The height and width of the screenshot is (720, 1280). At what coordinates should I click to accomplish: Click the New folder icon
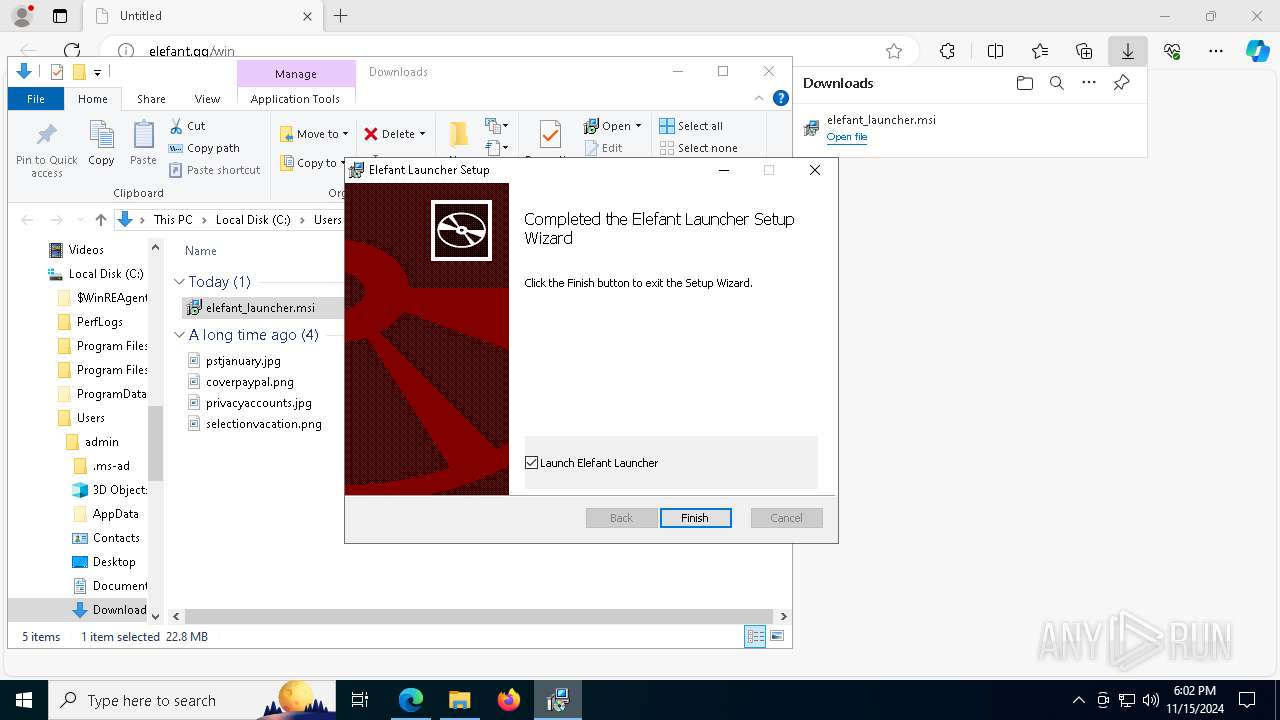pyautogui.click(x=458, y=135)
